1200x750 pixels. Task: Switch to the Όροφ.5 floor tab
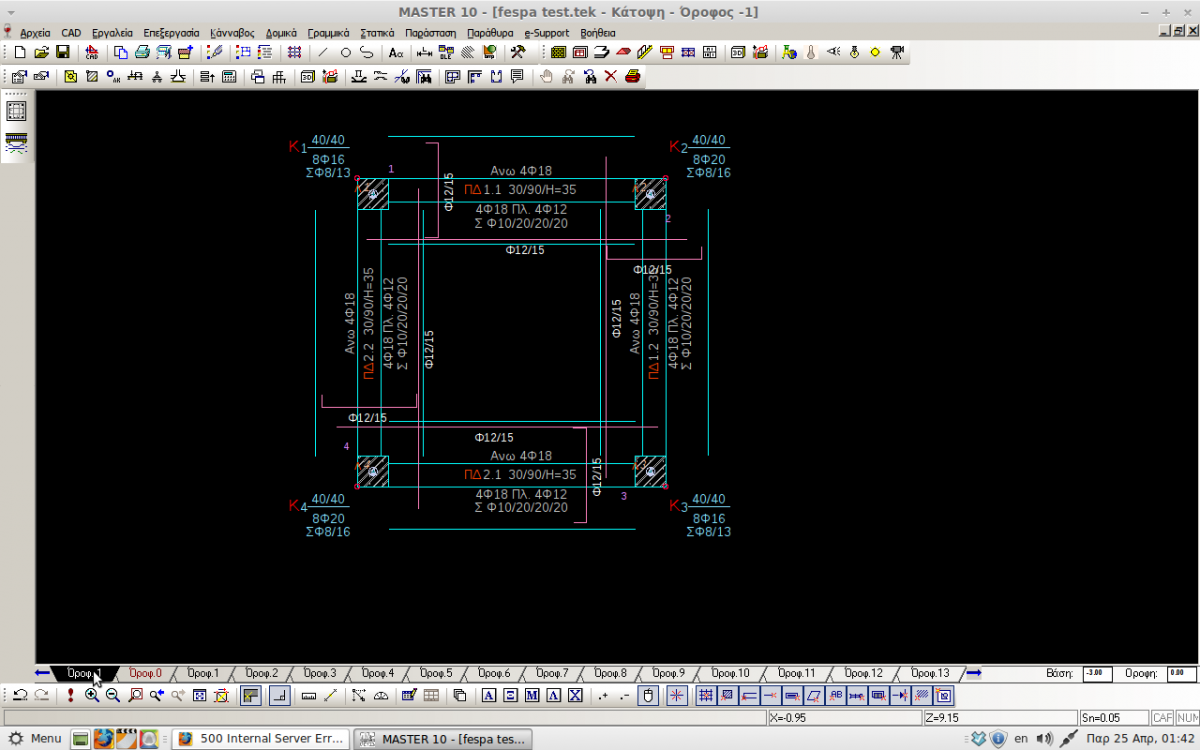[x=436, y=673]
